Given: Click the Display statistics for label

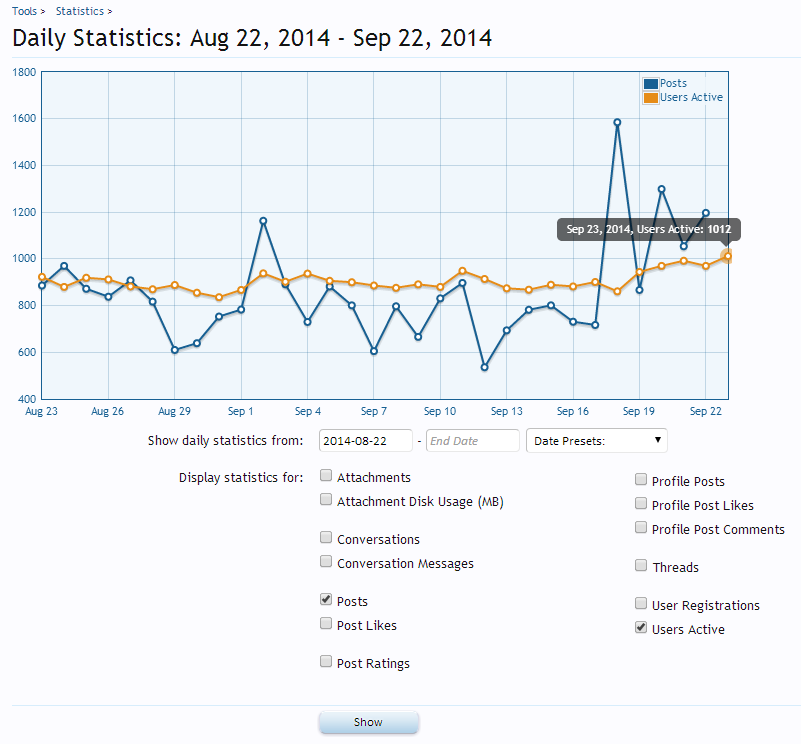Looking at the screenshot, I should [x=241, y=477].
